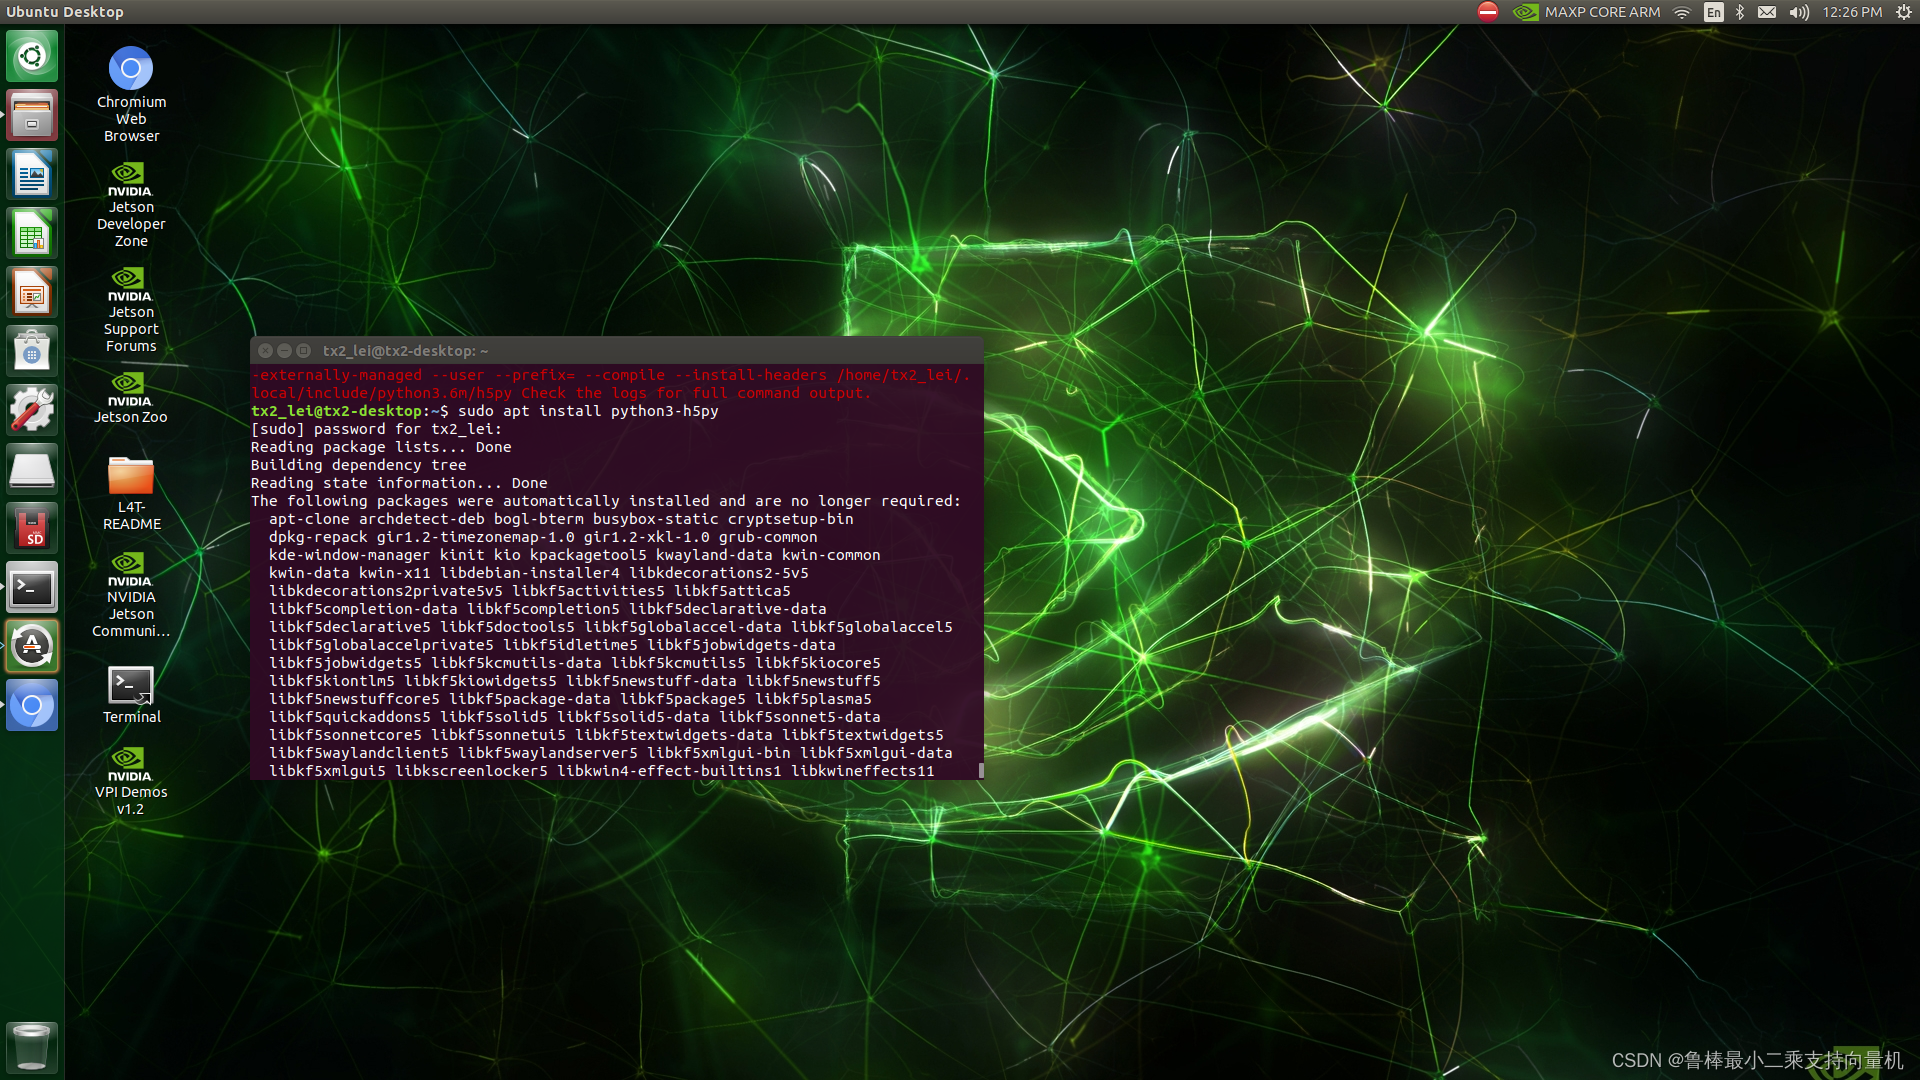Open the sound volume indicator menu
Image resolution: width=1920 pixels, height=1080 pixels.
1798,12
